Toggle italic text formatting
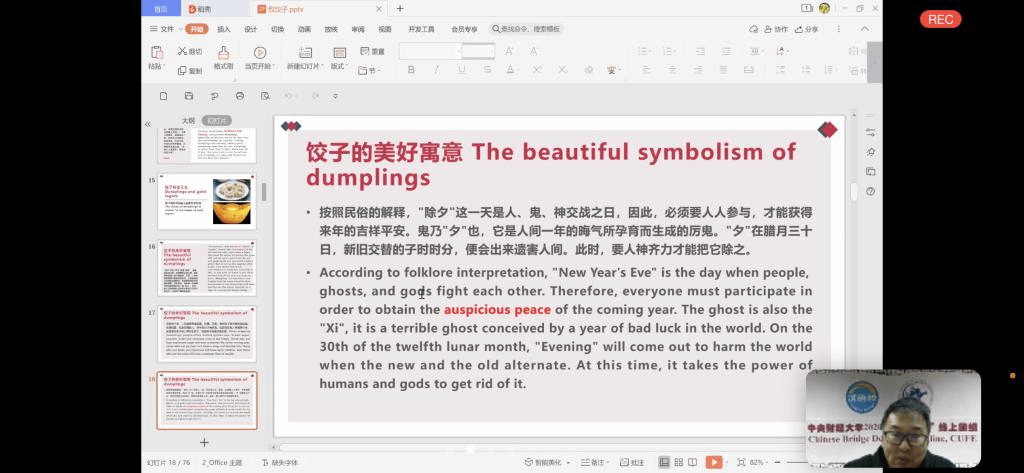This screenshot has height=473, width=1024. [x=436, y=70]
